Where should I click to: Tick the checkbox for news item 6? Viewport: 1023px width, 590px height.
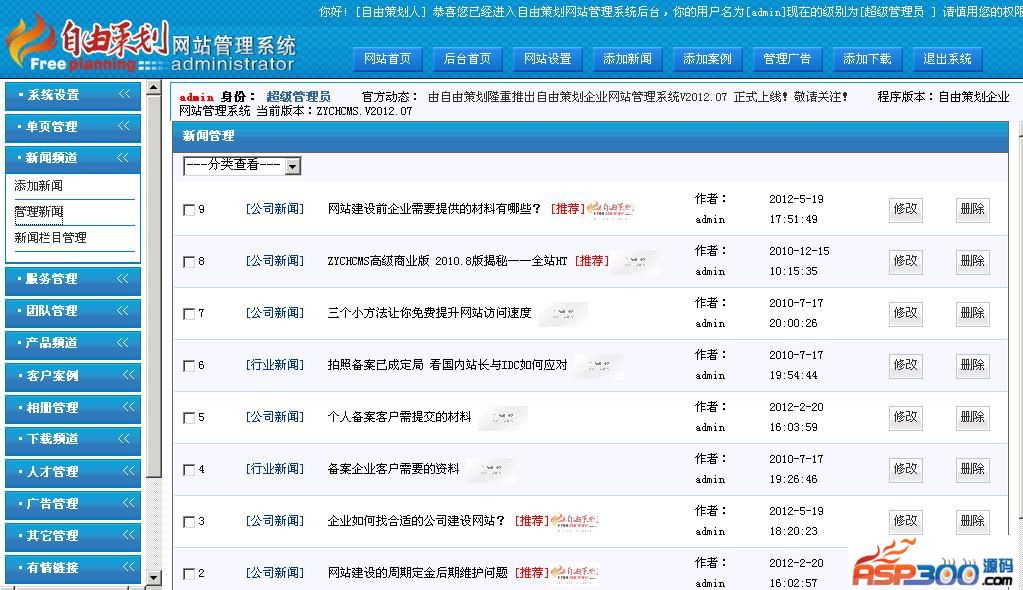pyautogui.click(x=189, y=366)
